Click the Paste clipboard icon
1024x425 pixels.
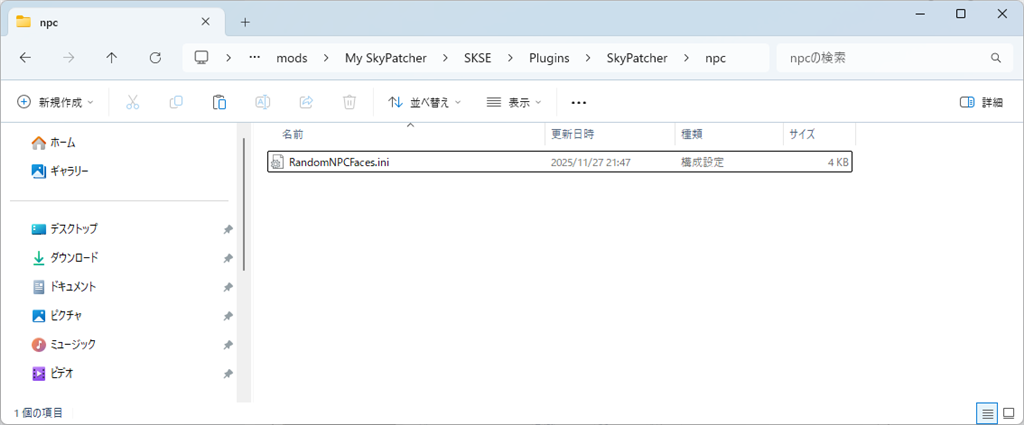219,102
